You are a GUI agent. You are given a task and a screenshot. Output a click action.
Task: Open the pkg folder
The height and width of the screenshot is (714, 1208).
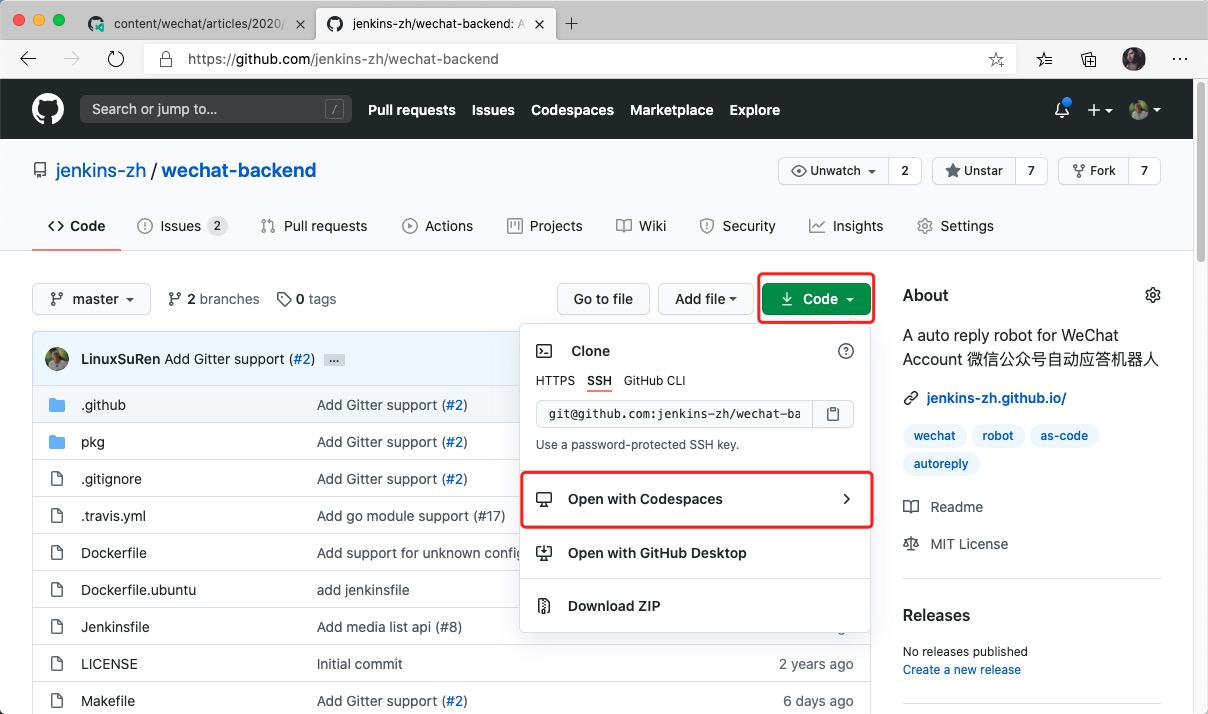coord(93,442)
